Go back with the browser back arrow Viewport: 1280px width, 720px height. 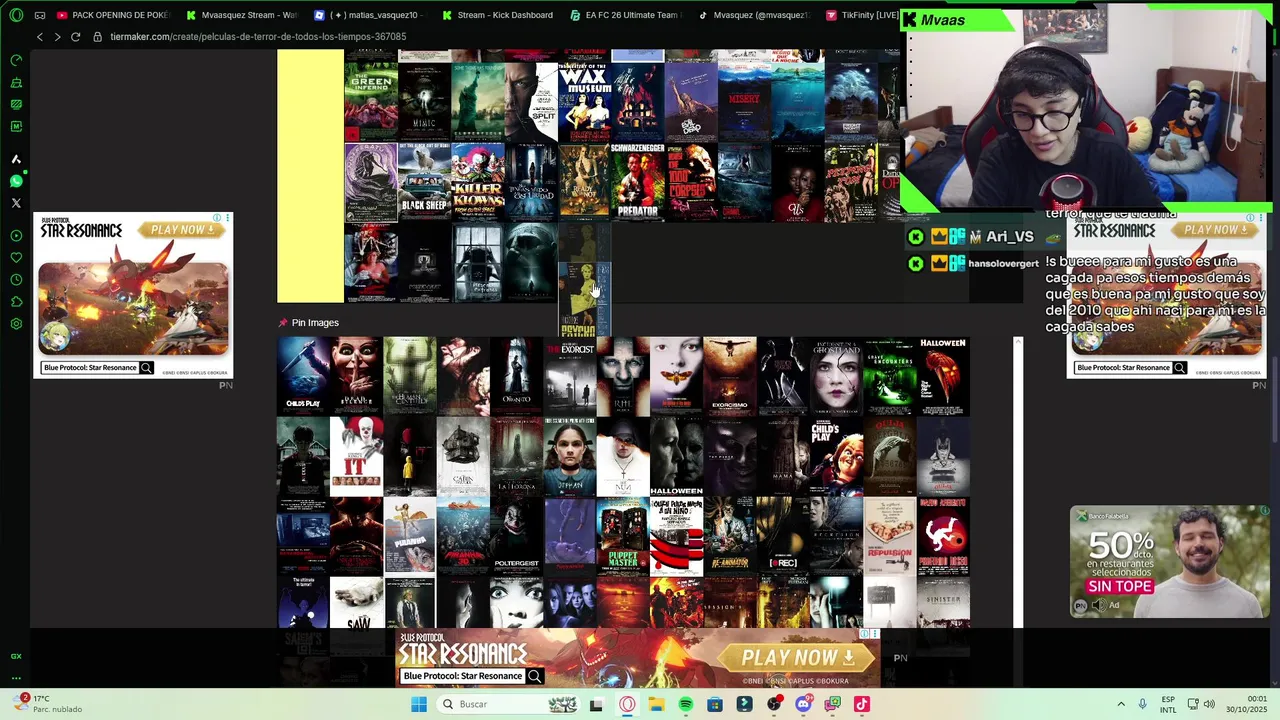point(40,37)
